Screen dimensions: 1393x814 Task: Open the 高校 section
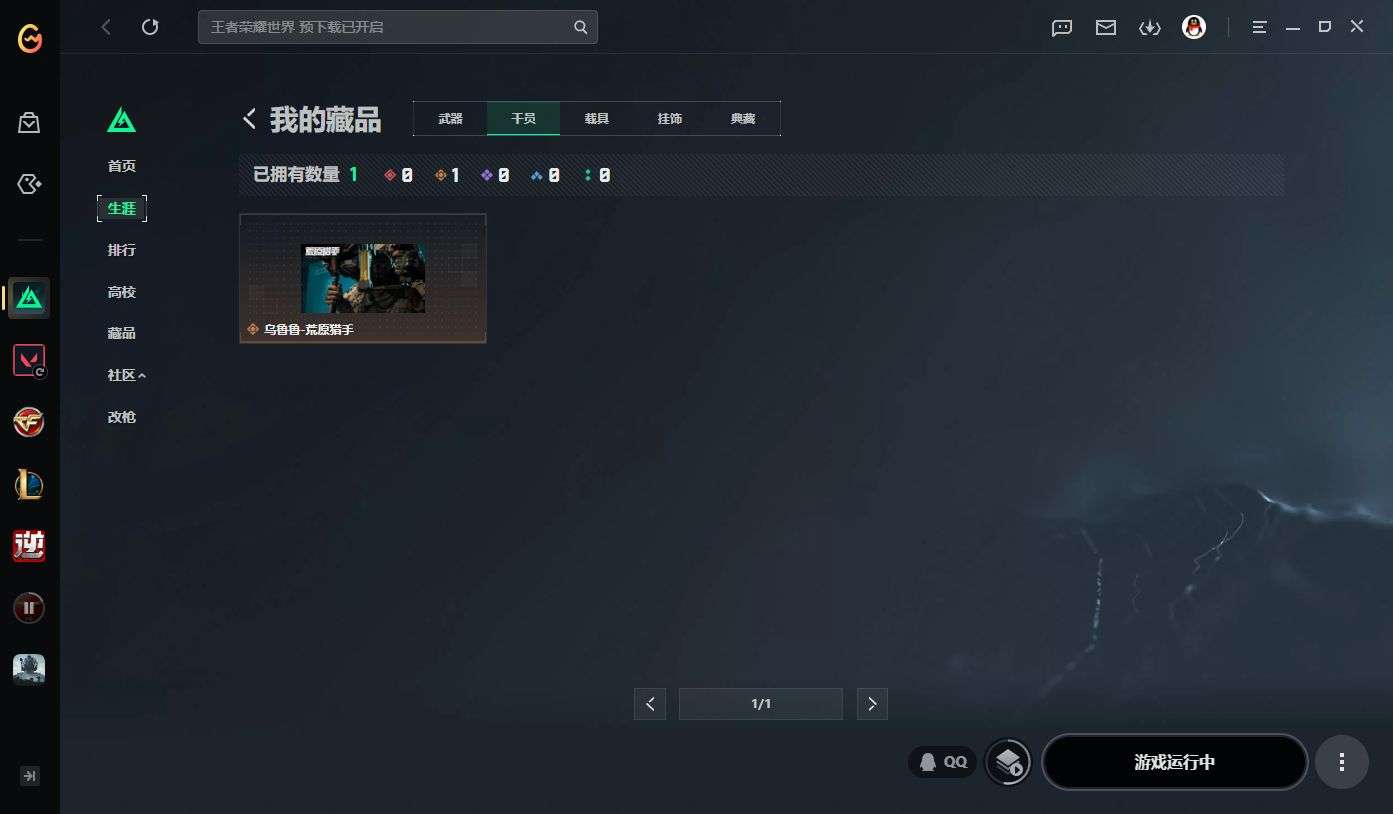point(122,292)
